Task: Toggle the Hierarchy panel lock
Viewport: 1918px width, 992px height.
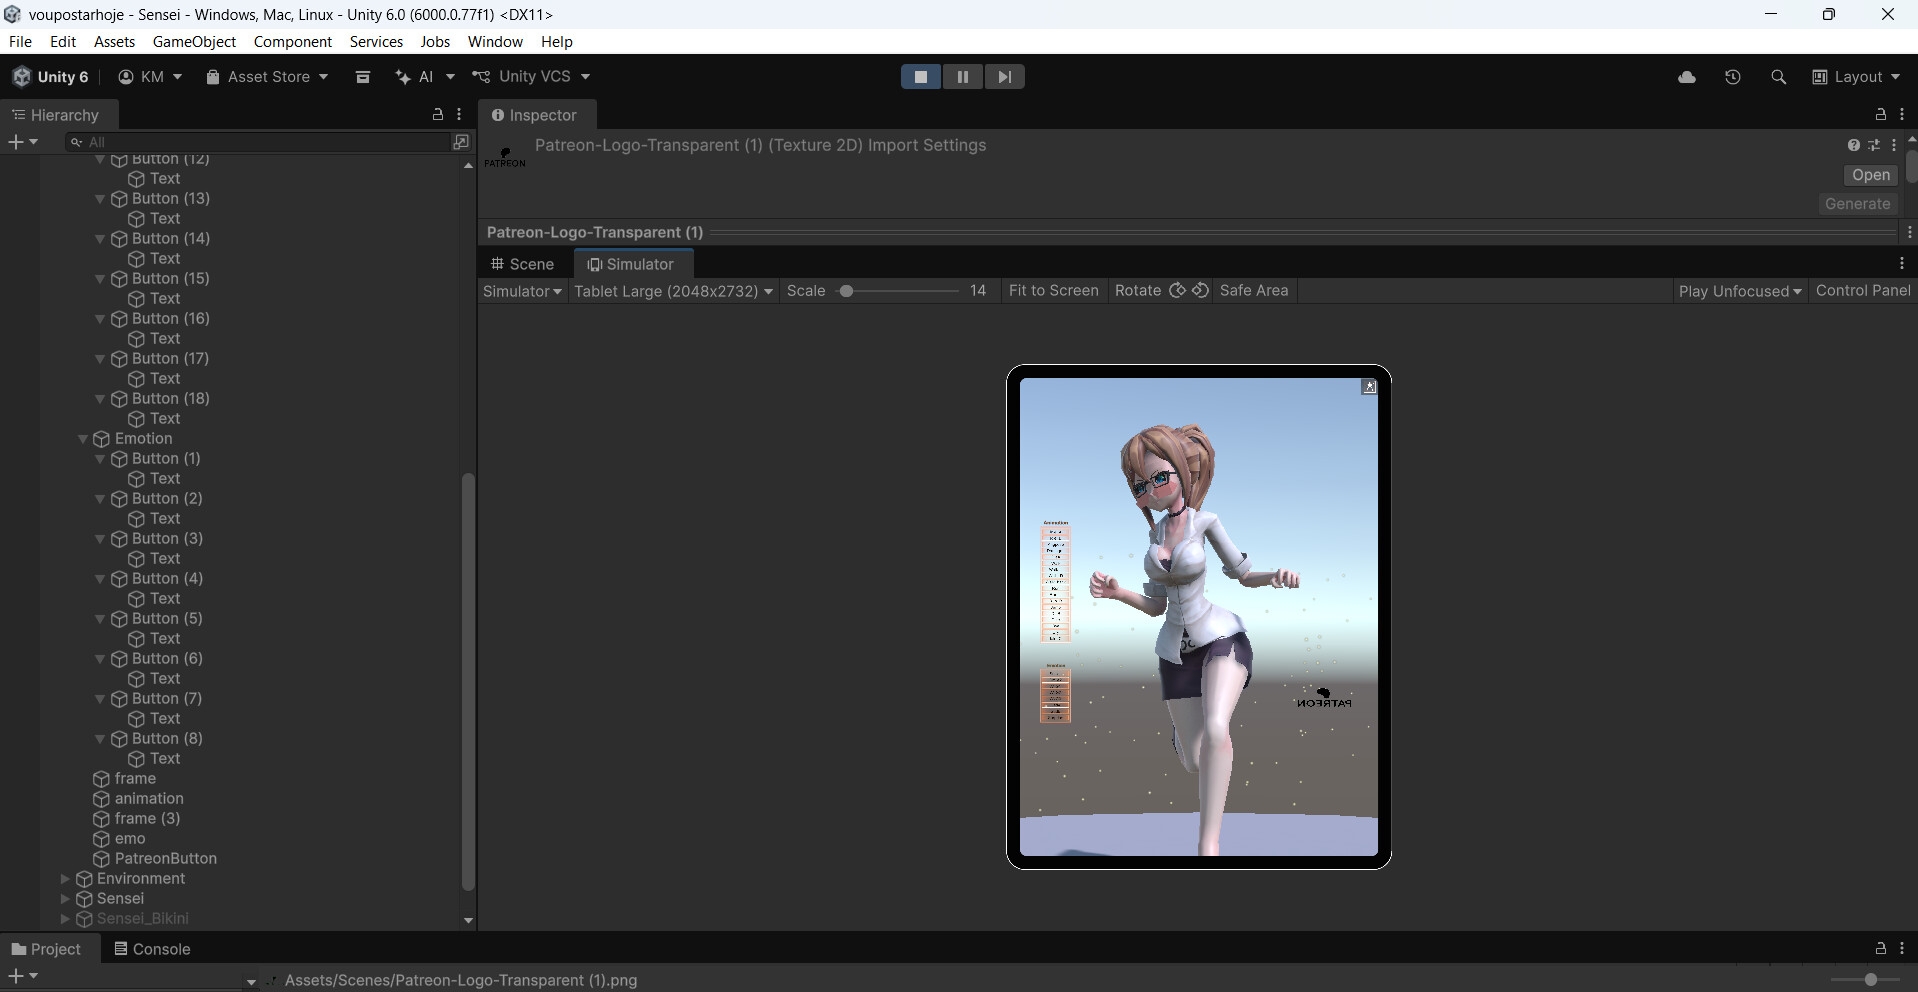Action: pyautogui.click(x=437, y=115)
